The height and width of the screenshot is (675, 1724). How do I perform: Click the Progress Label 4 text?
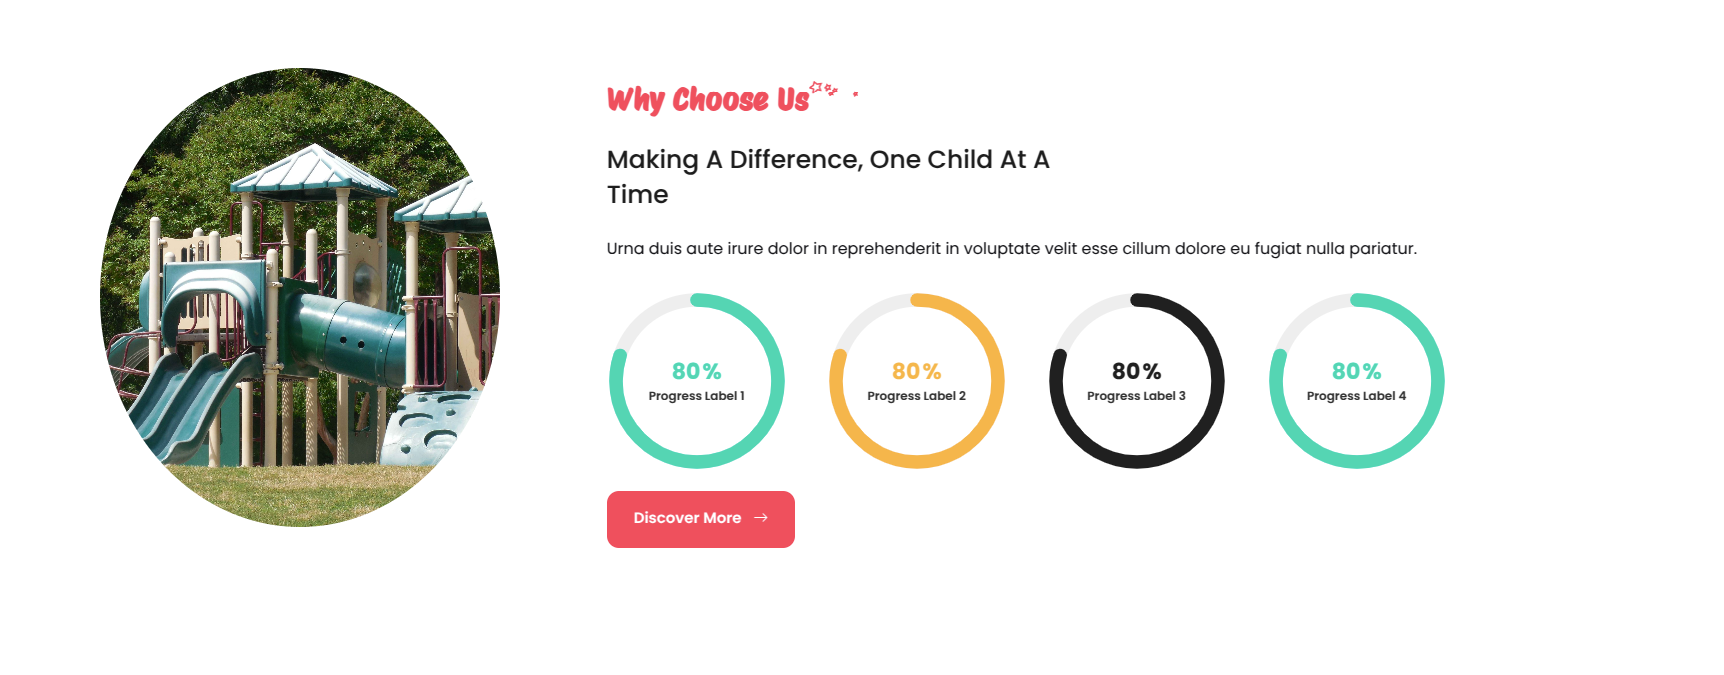coord(1357,396)
